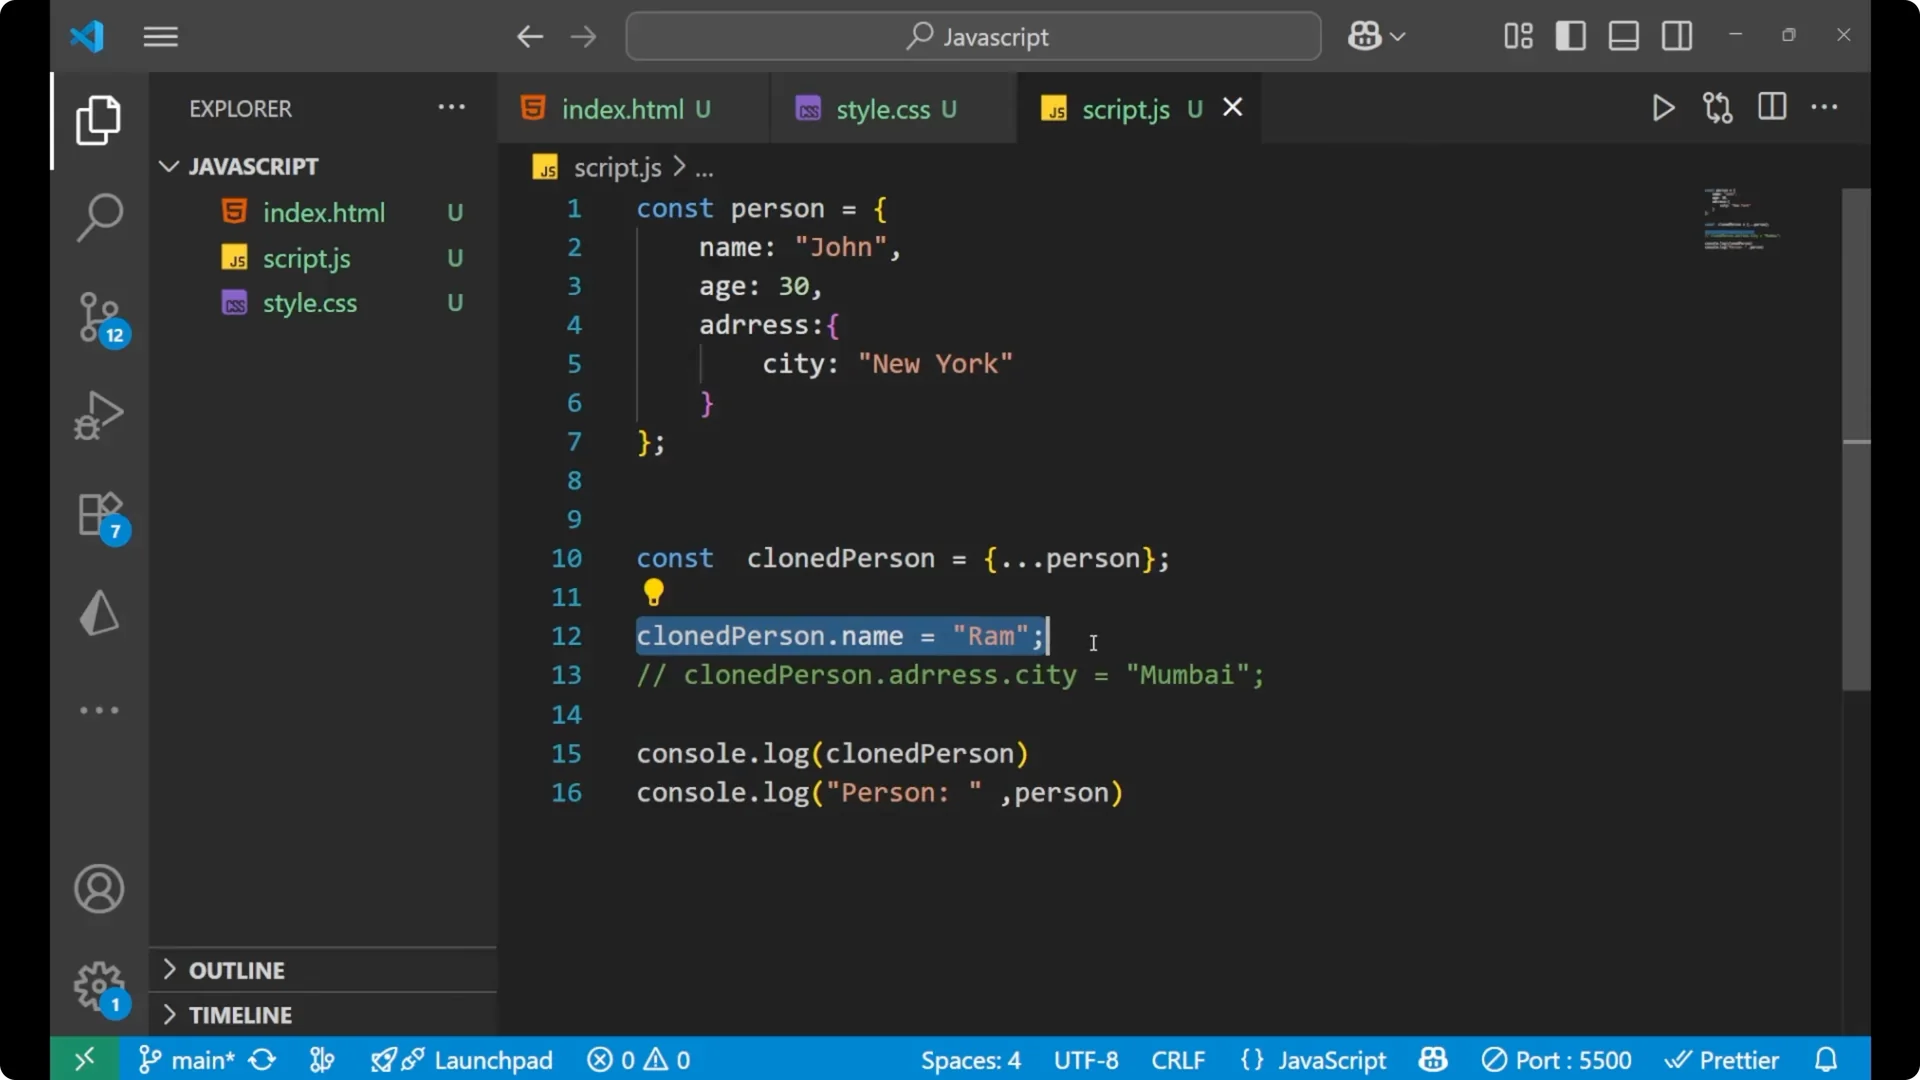This screenshot has height=1080, width=1920.
Task: Toggle the Secondary Side Bar
Action: click(x=1676, y=35)
